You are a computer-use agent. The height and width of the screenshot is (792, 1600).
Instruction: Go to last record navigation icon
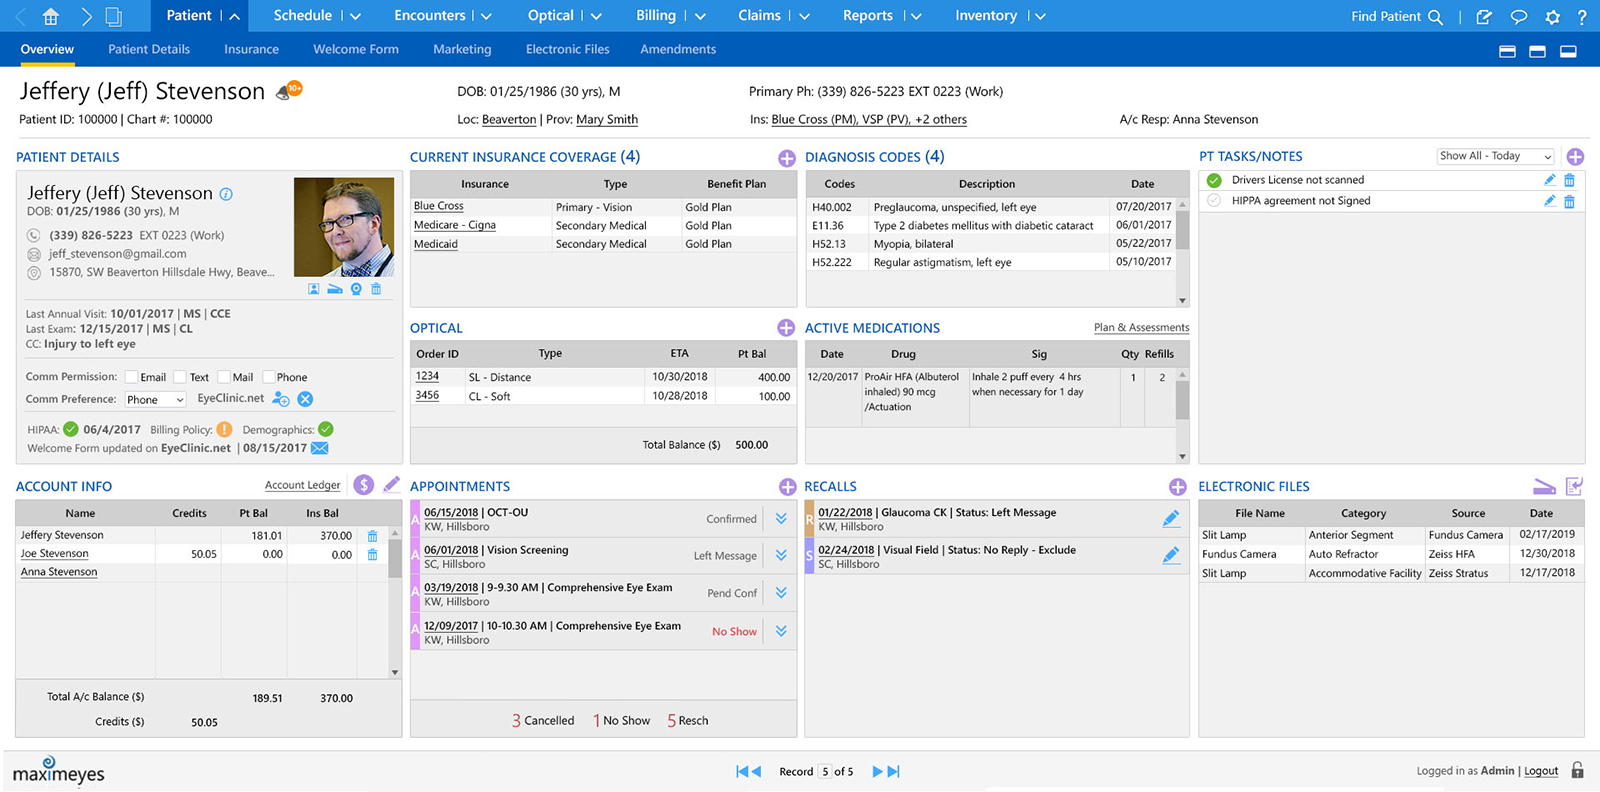(x=894, y=771)
